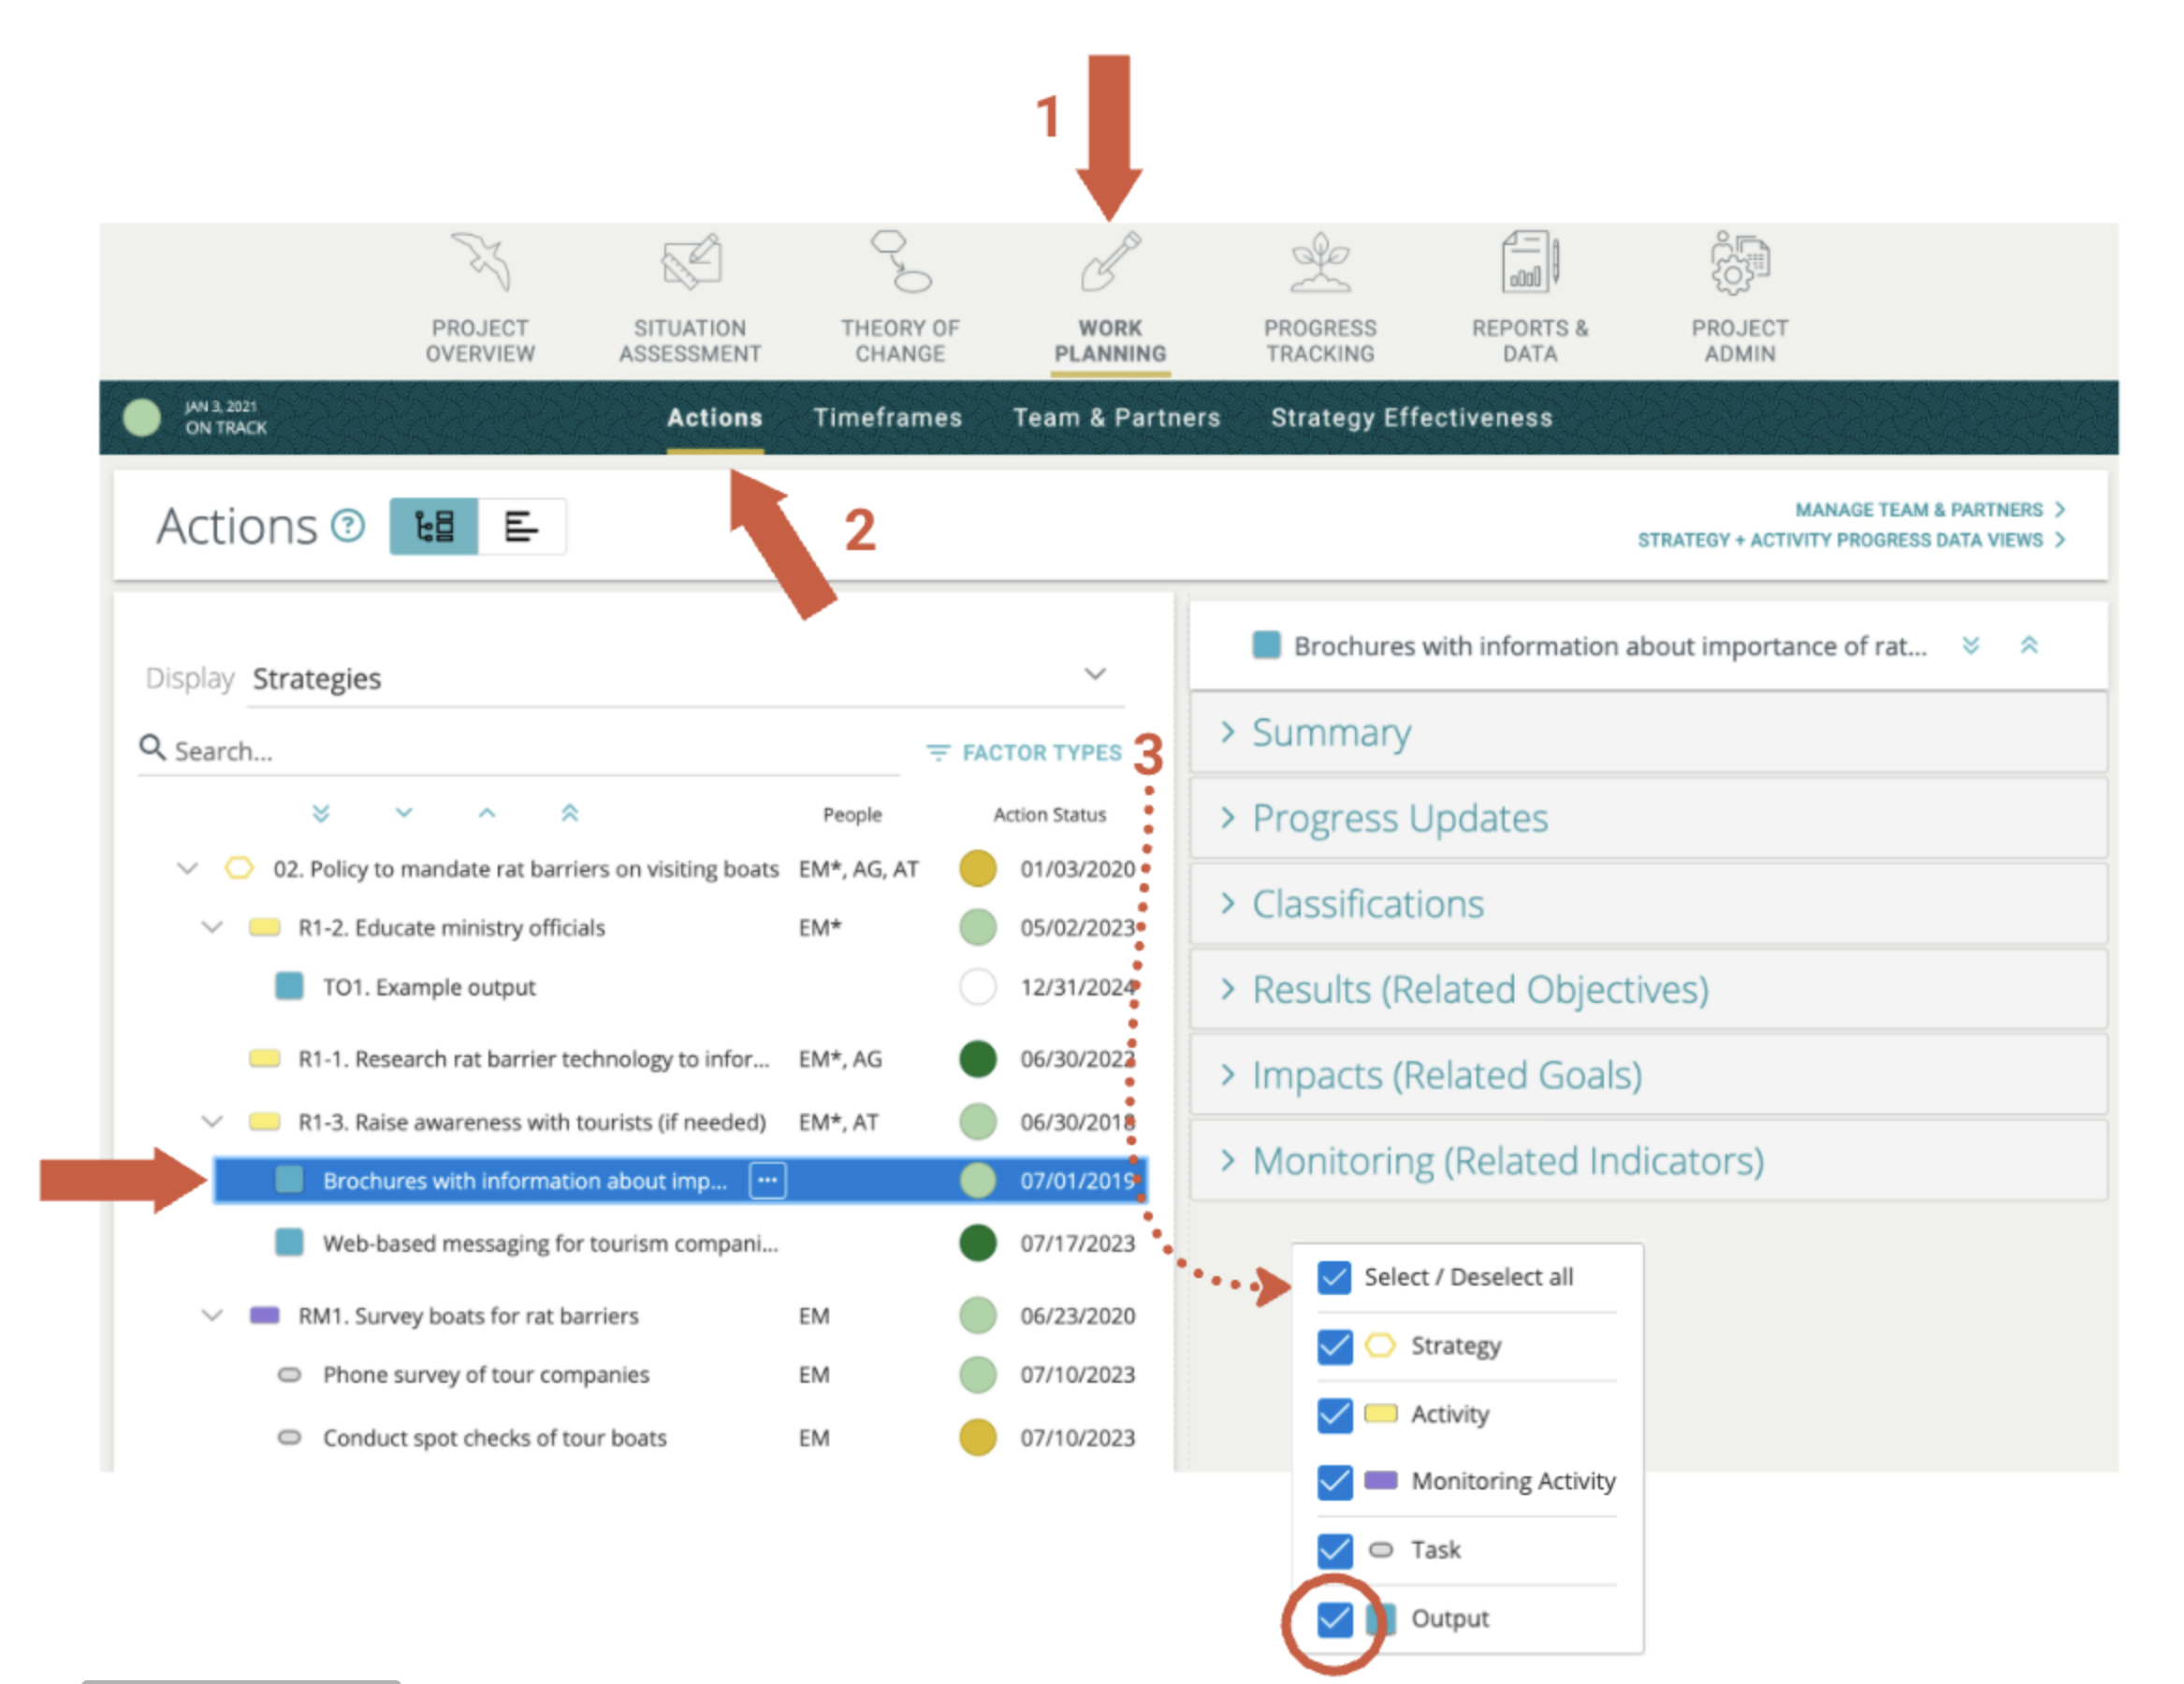Open the Strategy Effectiveness tab
Screen dimensions: 2184x1684
[1411, 418]
